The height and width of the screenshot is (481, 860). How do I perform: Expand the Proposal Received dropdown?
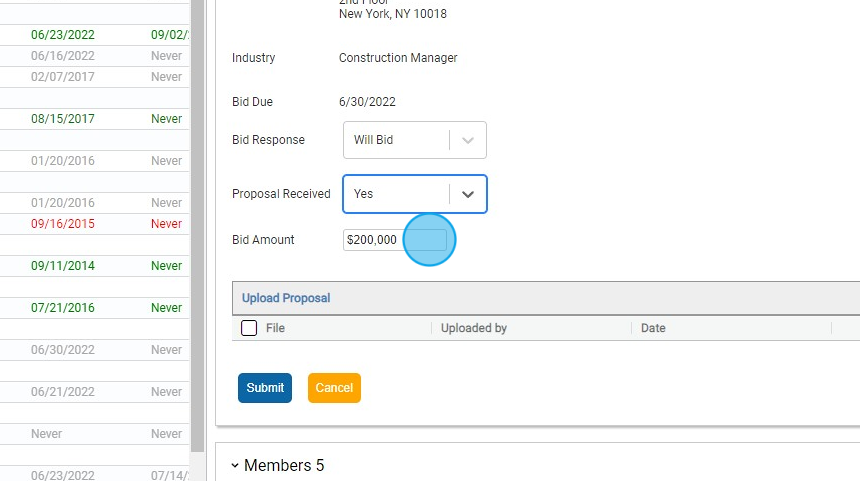click(467, 194)
